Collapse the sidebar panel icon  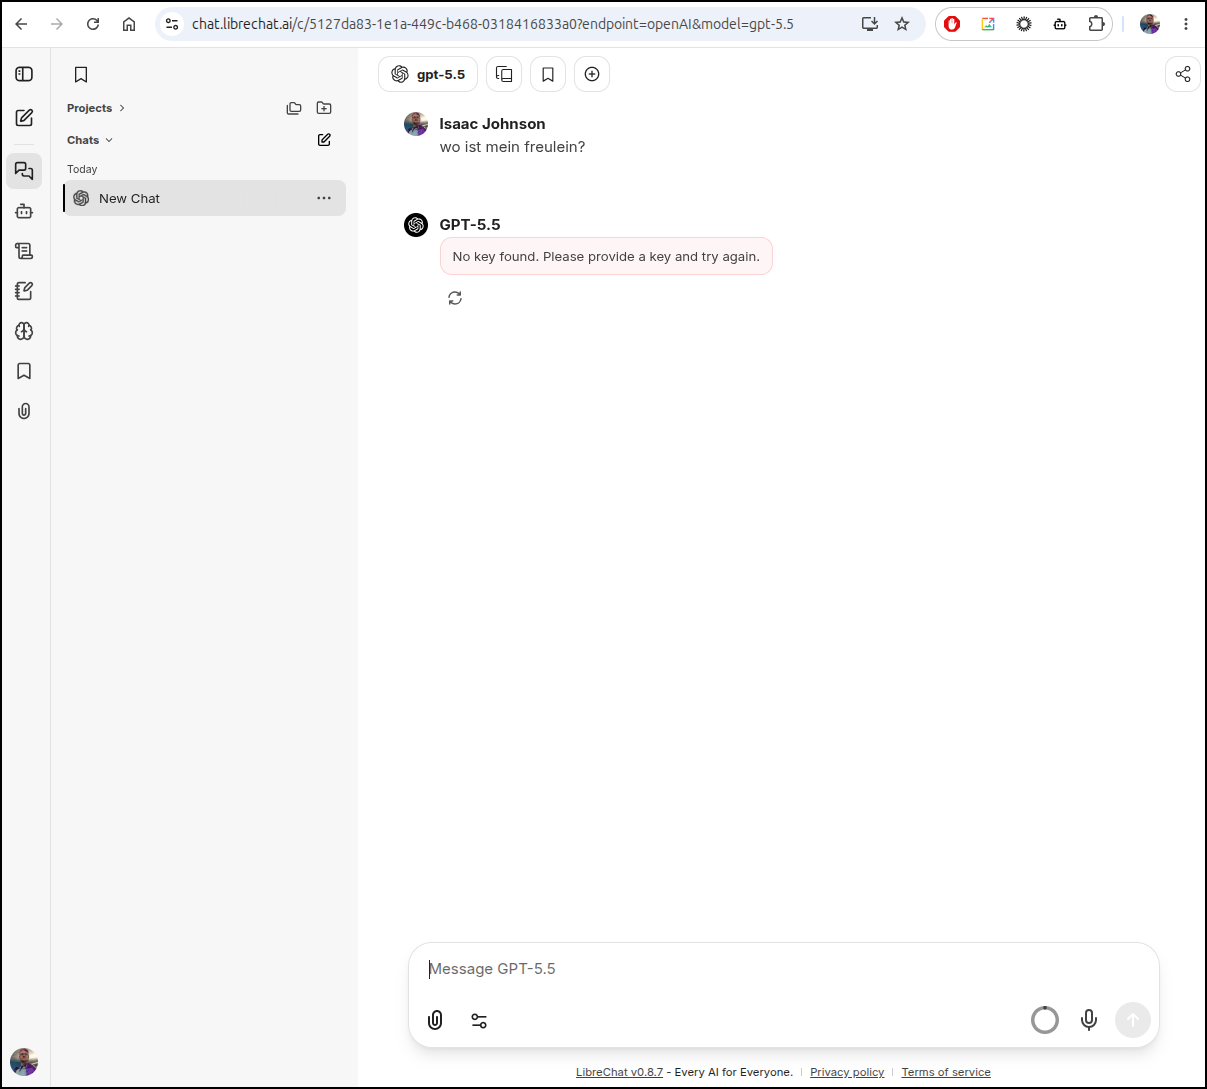coord(25,74)
